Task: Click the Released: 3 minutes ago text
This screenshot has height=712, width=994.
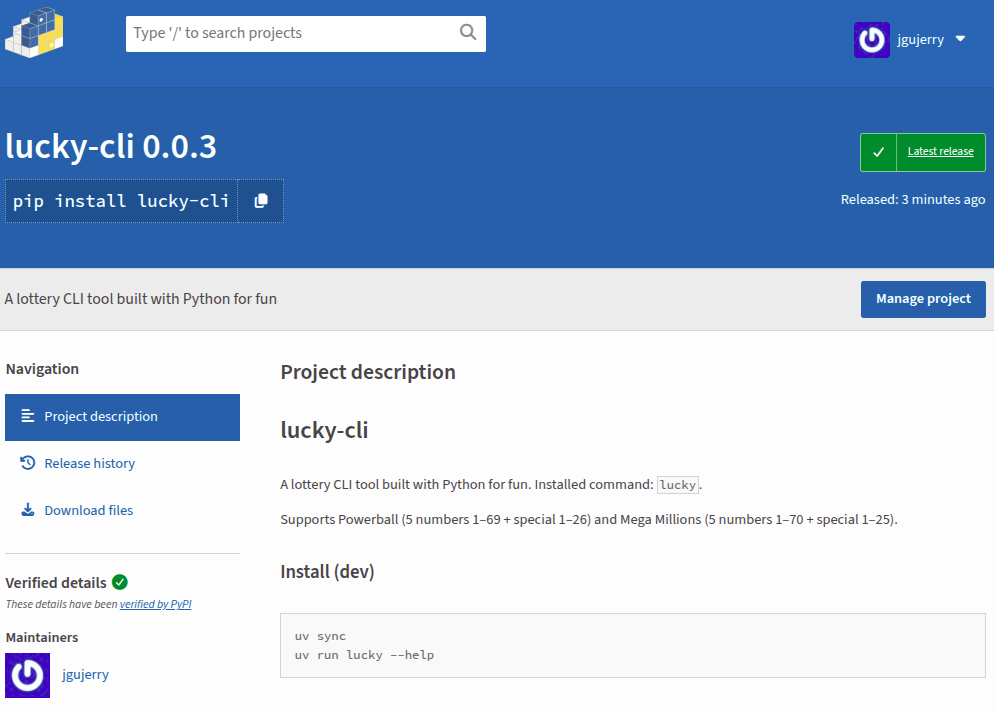Action: tap(913, 199)
